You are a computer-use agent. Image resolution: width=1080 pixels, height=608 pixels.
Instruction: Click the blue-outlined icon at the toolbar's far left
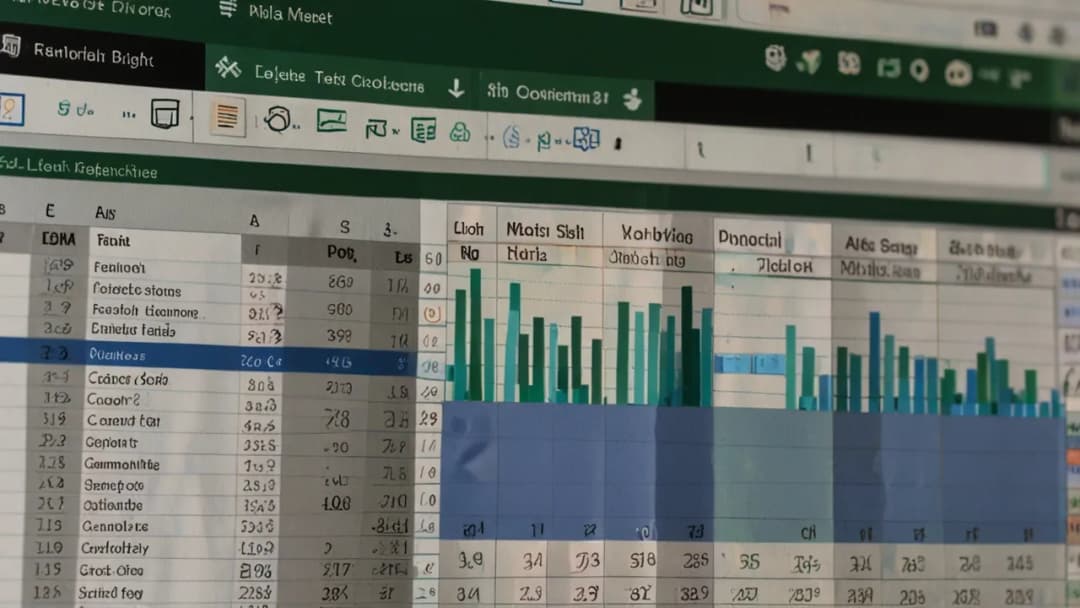[11, 109]
